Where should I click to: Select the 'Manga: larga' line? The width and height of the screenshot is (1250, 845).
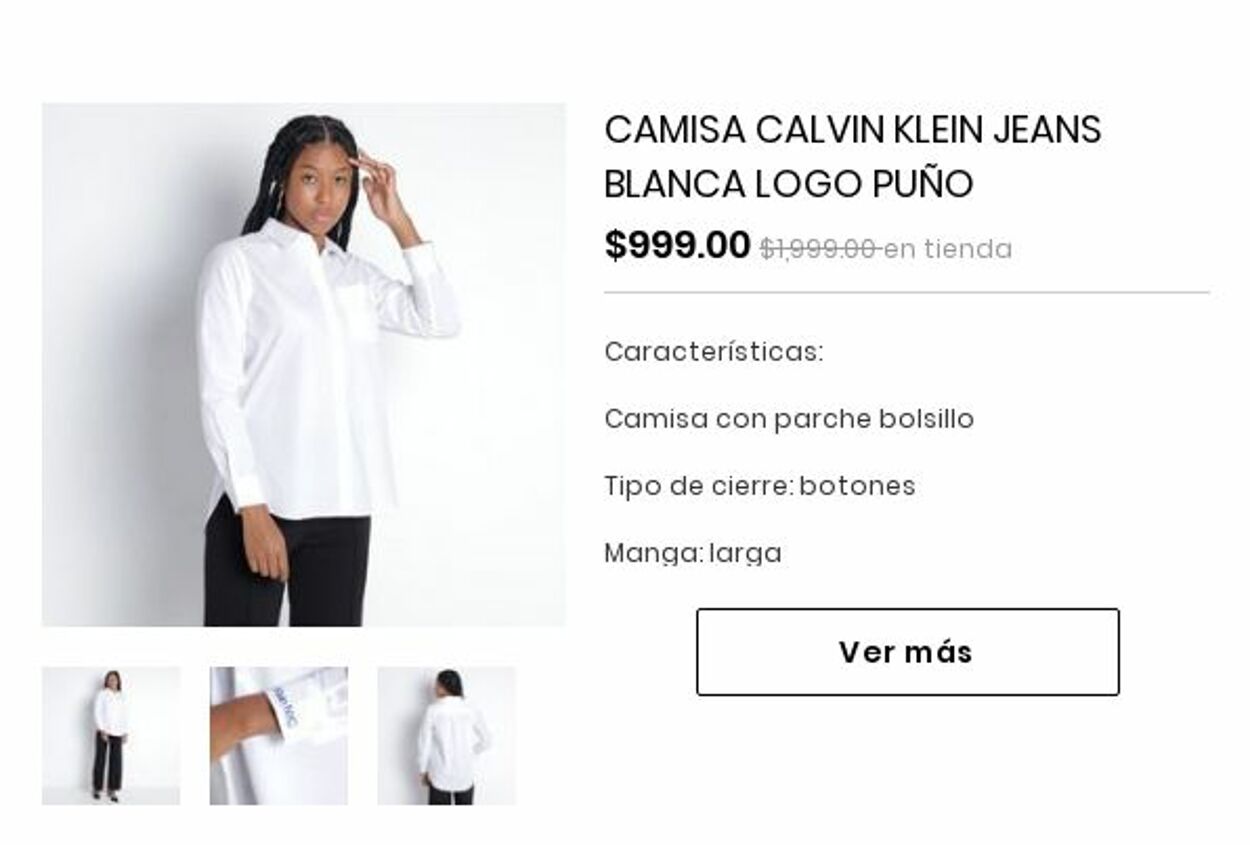pyautogui.click(x=693, y=553)
